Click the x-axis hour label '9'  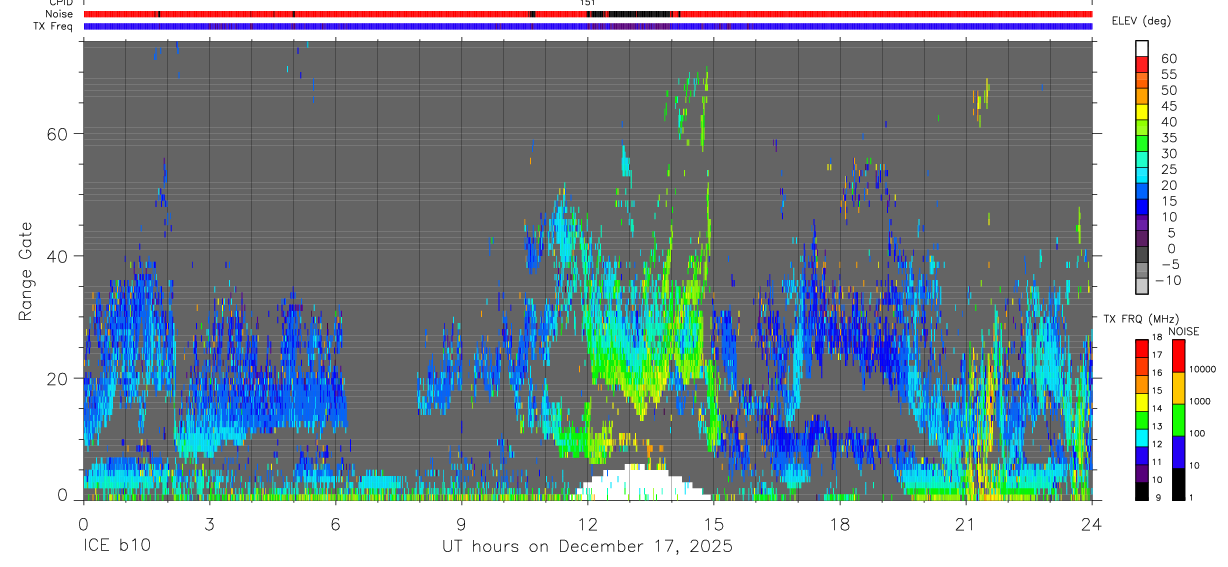461,524
